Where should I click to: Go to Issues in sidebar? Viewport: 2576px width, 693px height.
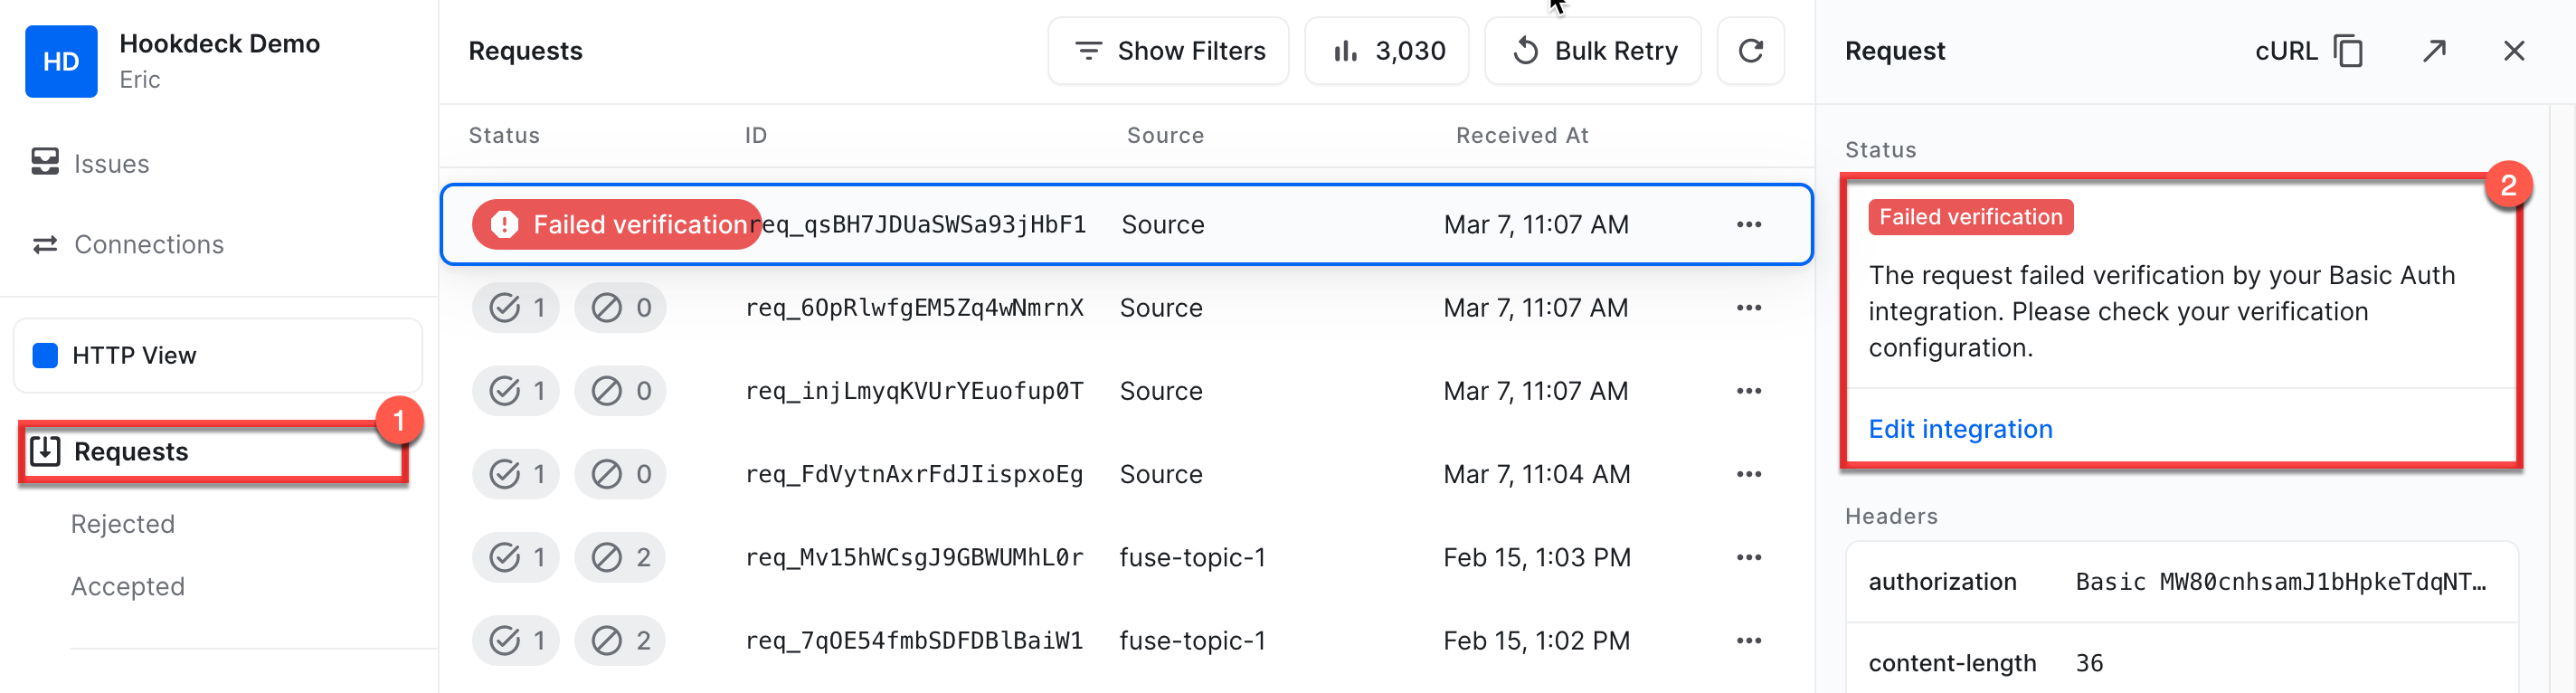[x=111, y=164]
